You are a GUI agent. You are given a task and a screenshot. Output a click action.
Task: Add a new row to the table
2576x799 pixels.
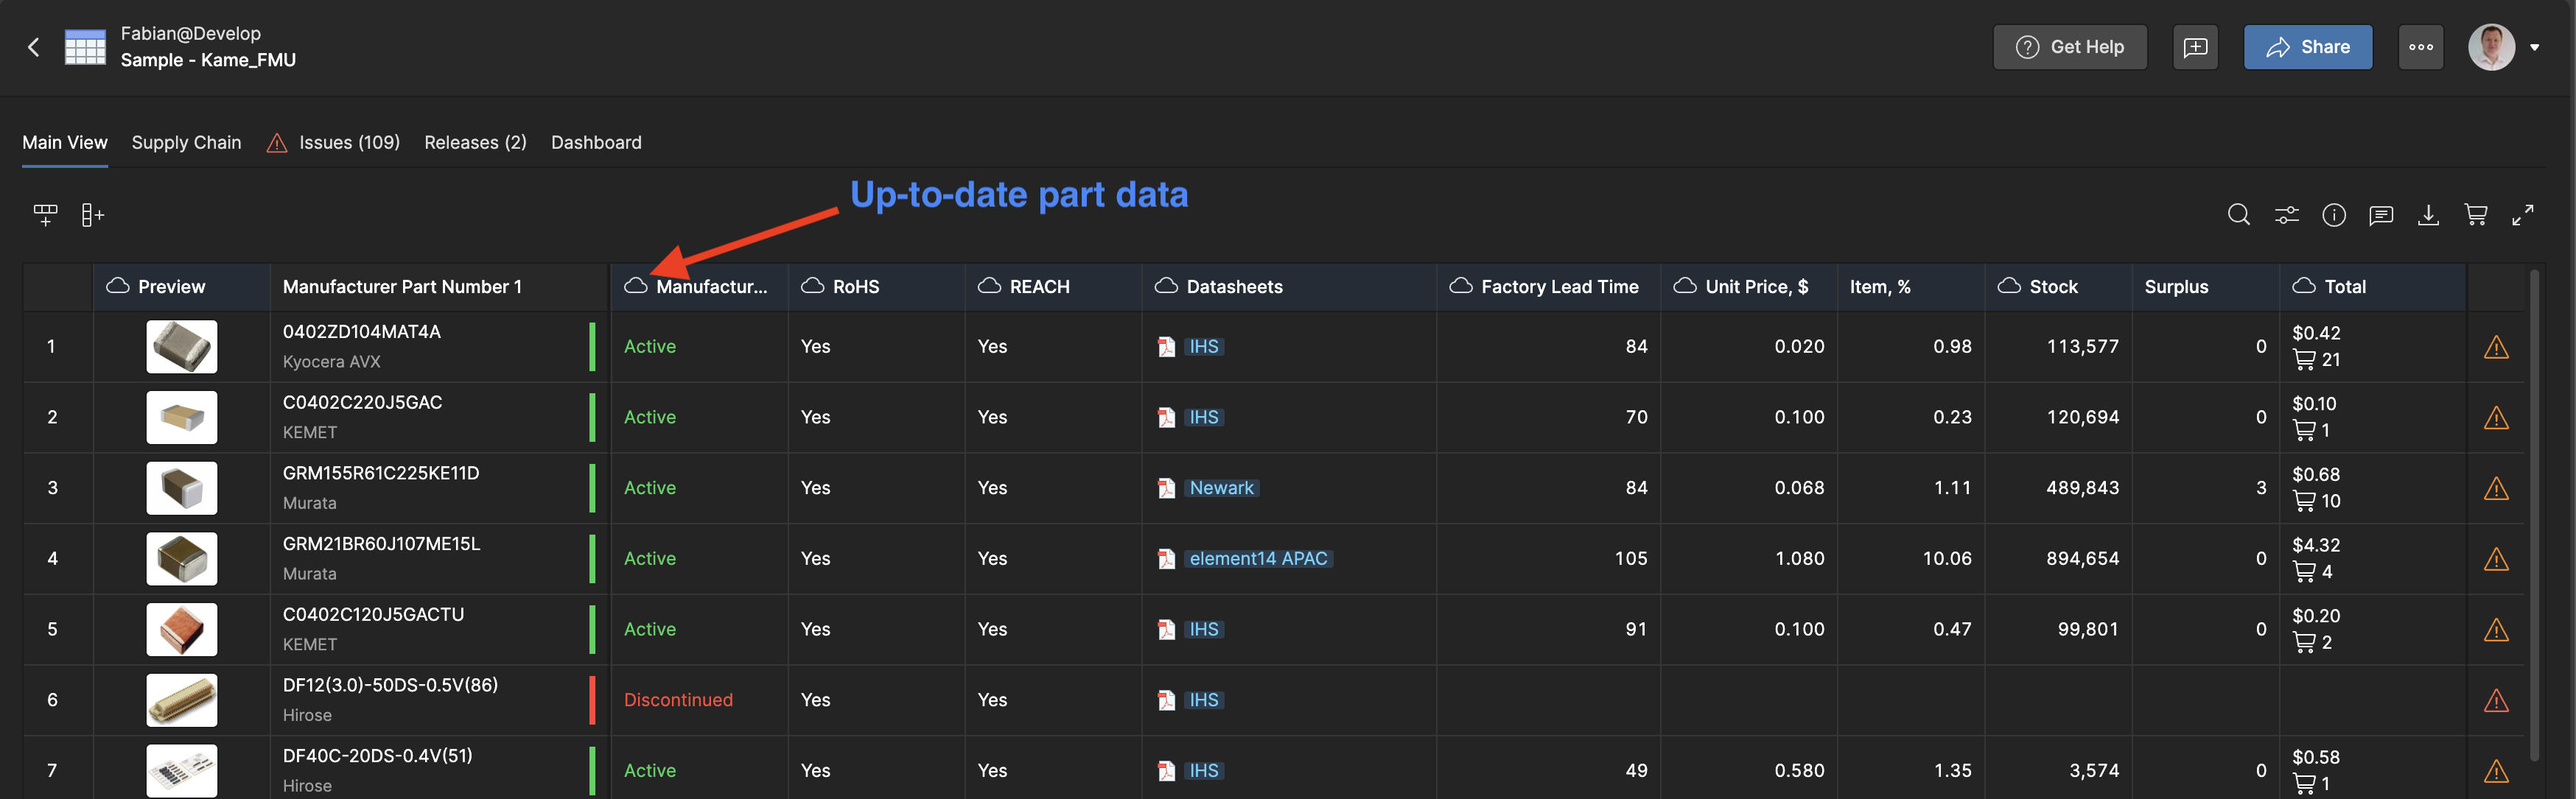pos(45,214)
